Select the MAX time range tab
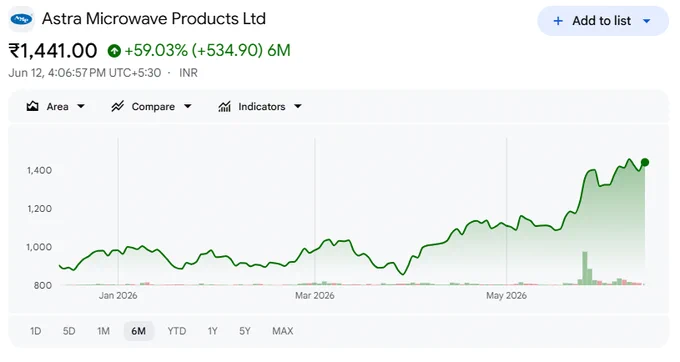This screenshot has height=362, width=680. (x=283, y=331)
